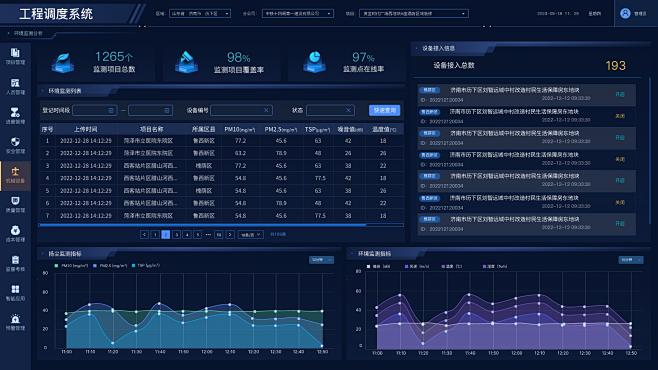Select page 1 in pagination
The width and height of the screenshot is (658, 370).
click(x=155, y=235)
